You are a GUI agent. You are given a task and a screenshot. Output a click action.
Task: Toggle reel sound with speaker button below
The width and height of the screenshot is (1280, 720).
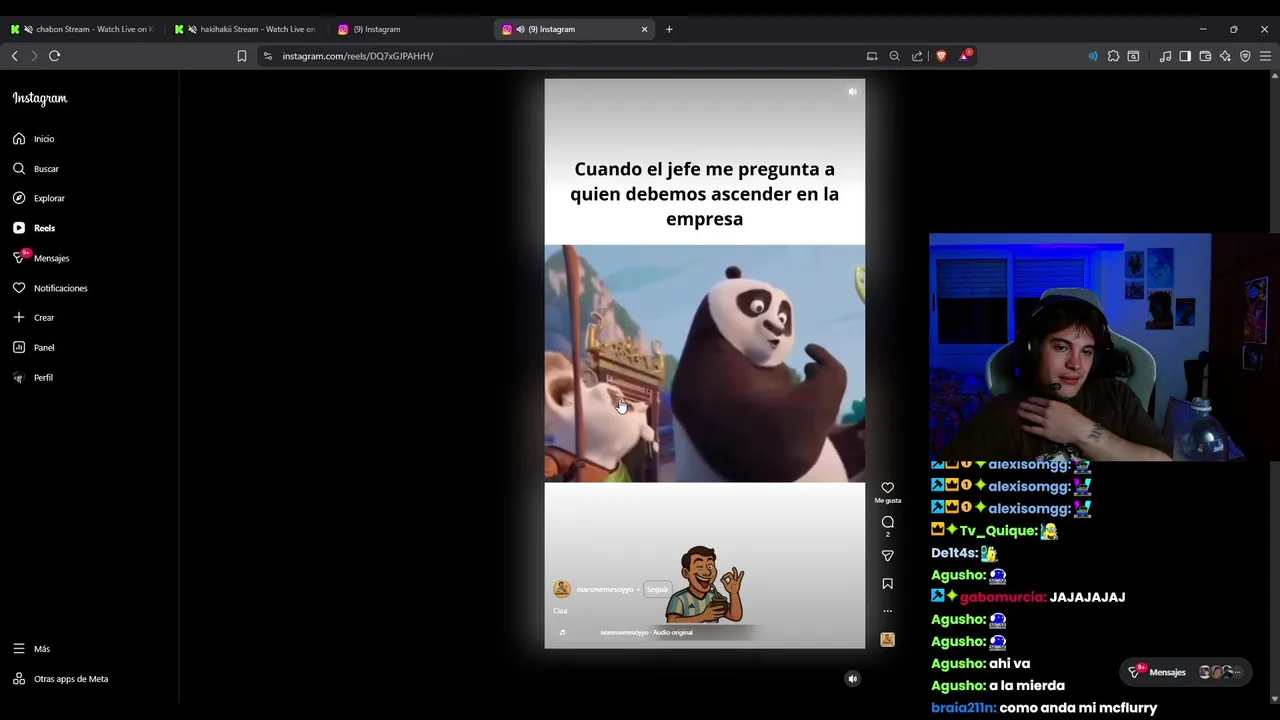pos(853,679)
